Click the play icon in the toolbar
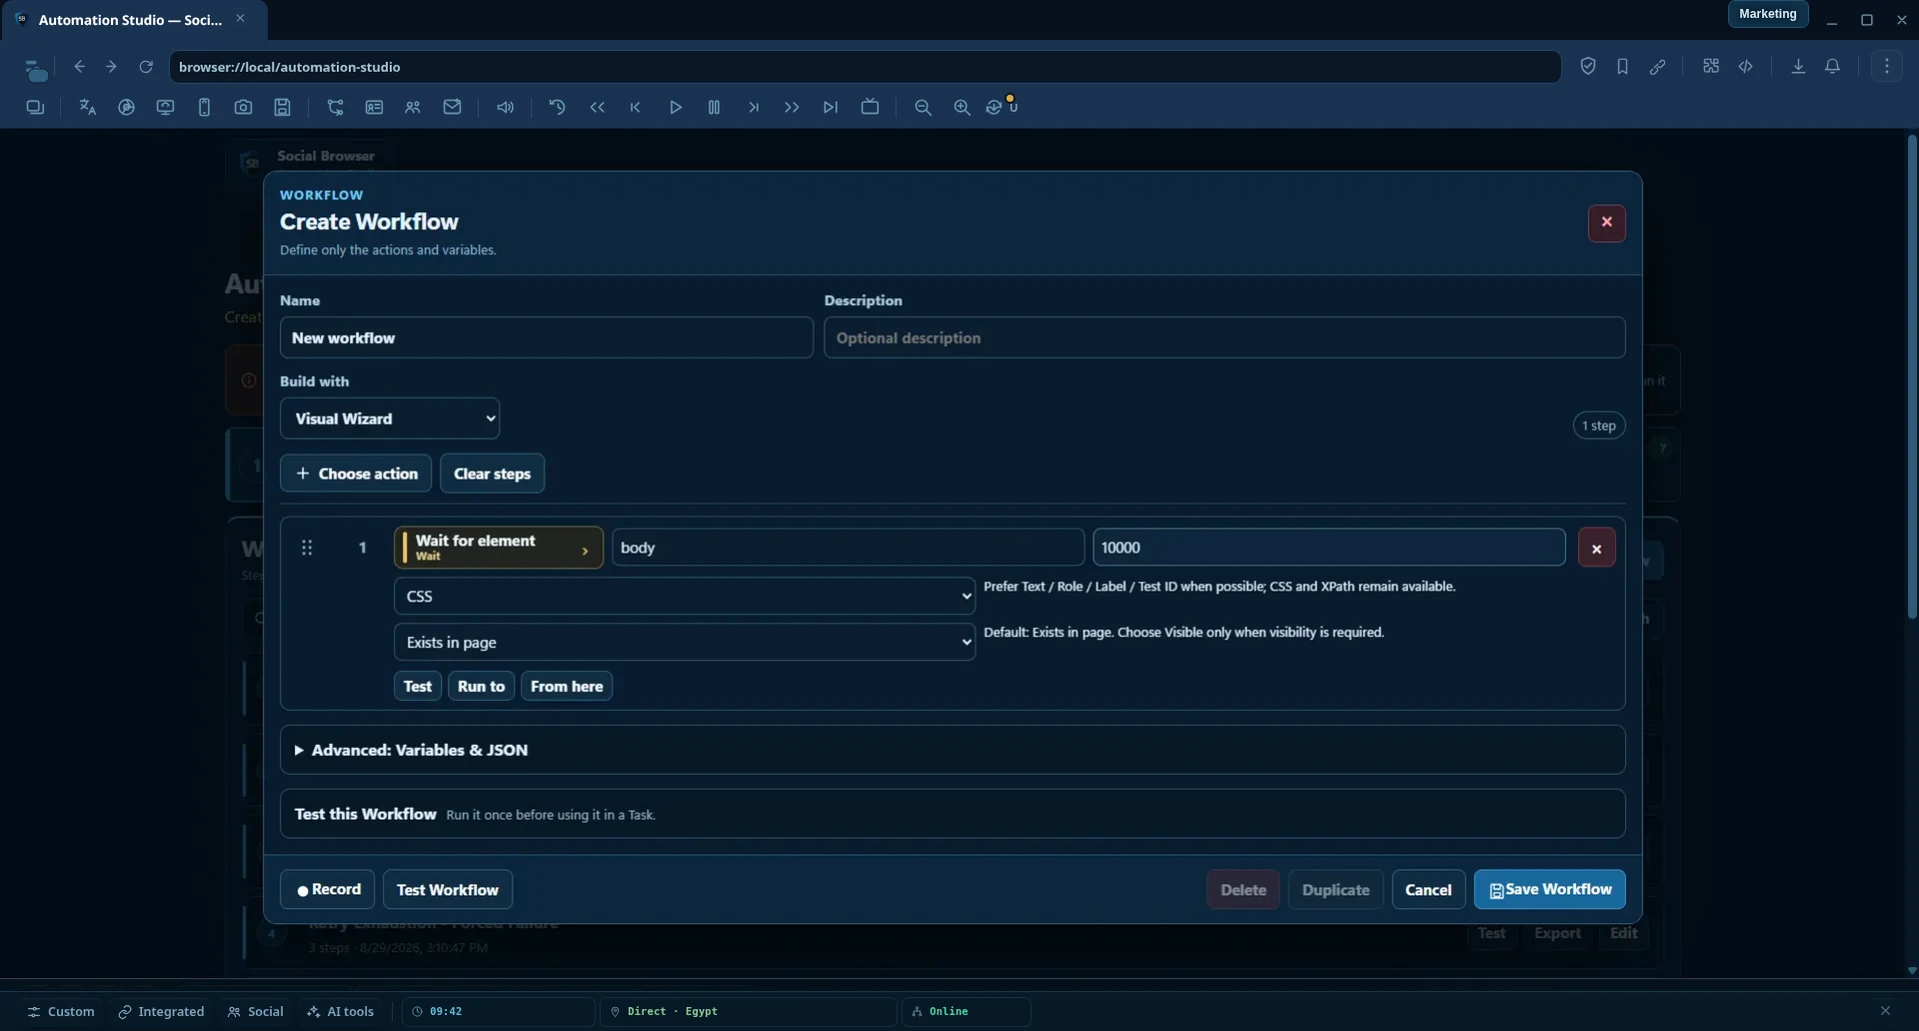This screenshot has height=1031, width=1919. click(675, 107)
